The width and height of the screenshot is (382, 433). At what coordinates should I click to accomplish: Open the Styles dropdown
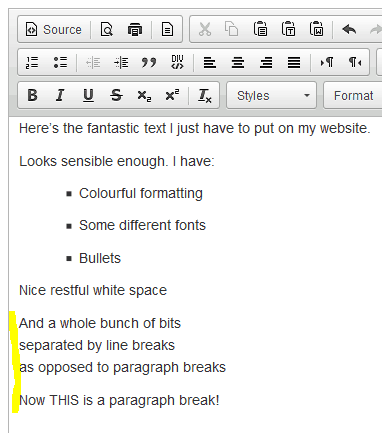pos(271,95)
